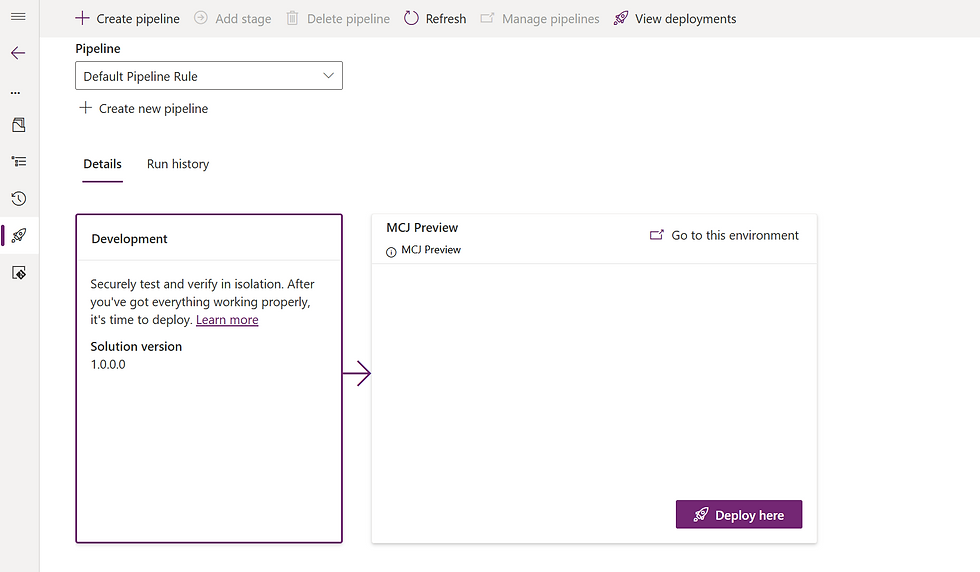
Task: Open View deployments from command bar
Action: [675, 19]
